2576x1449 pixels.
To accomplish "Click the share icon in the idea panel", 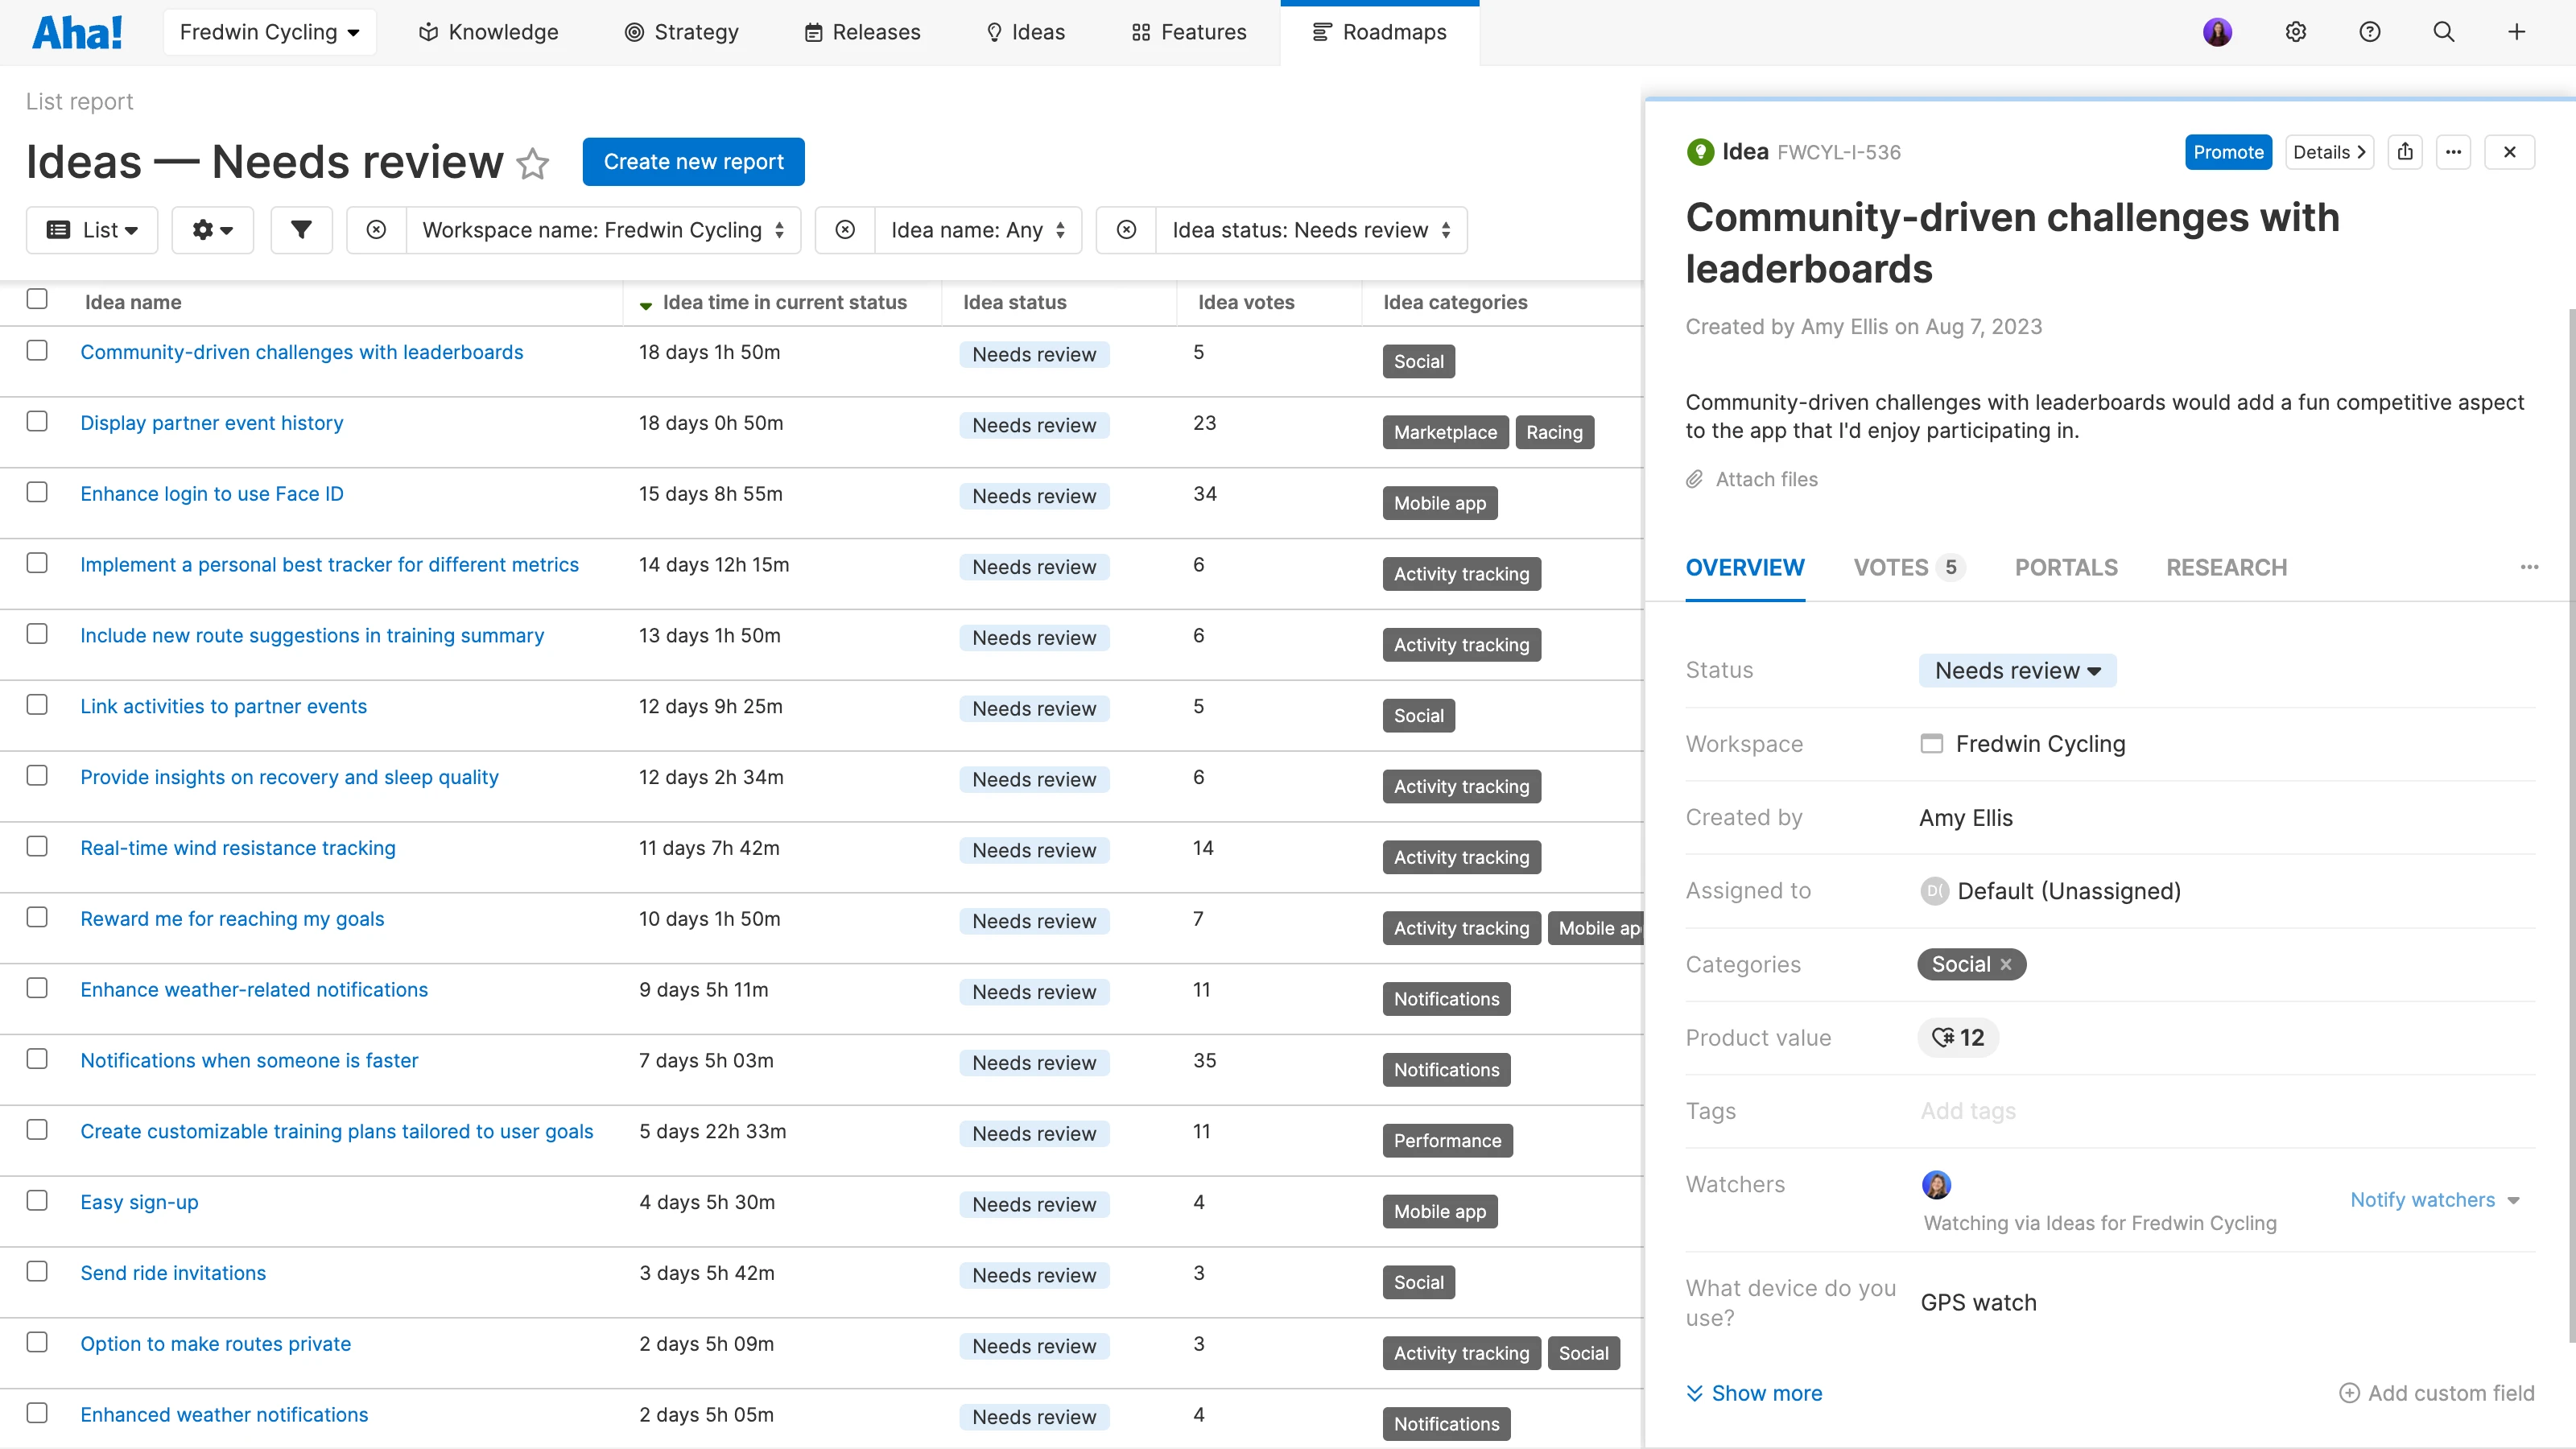I will pyautogui.click(x=2405, y=152).
